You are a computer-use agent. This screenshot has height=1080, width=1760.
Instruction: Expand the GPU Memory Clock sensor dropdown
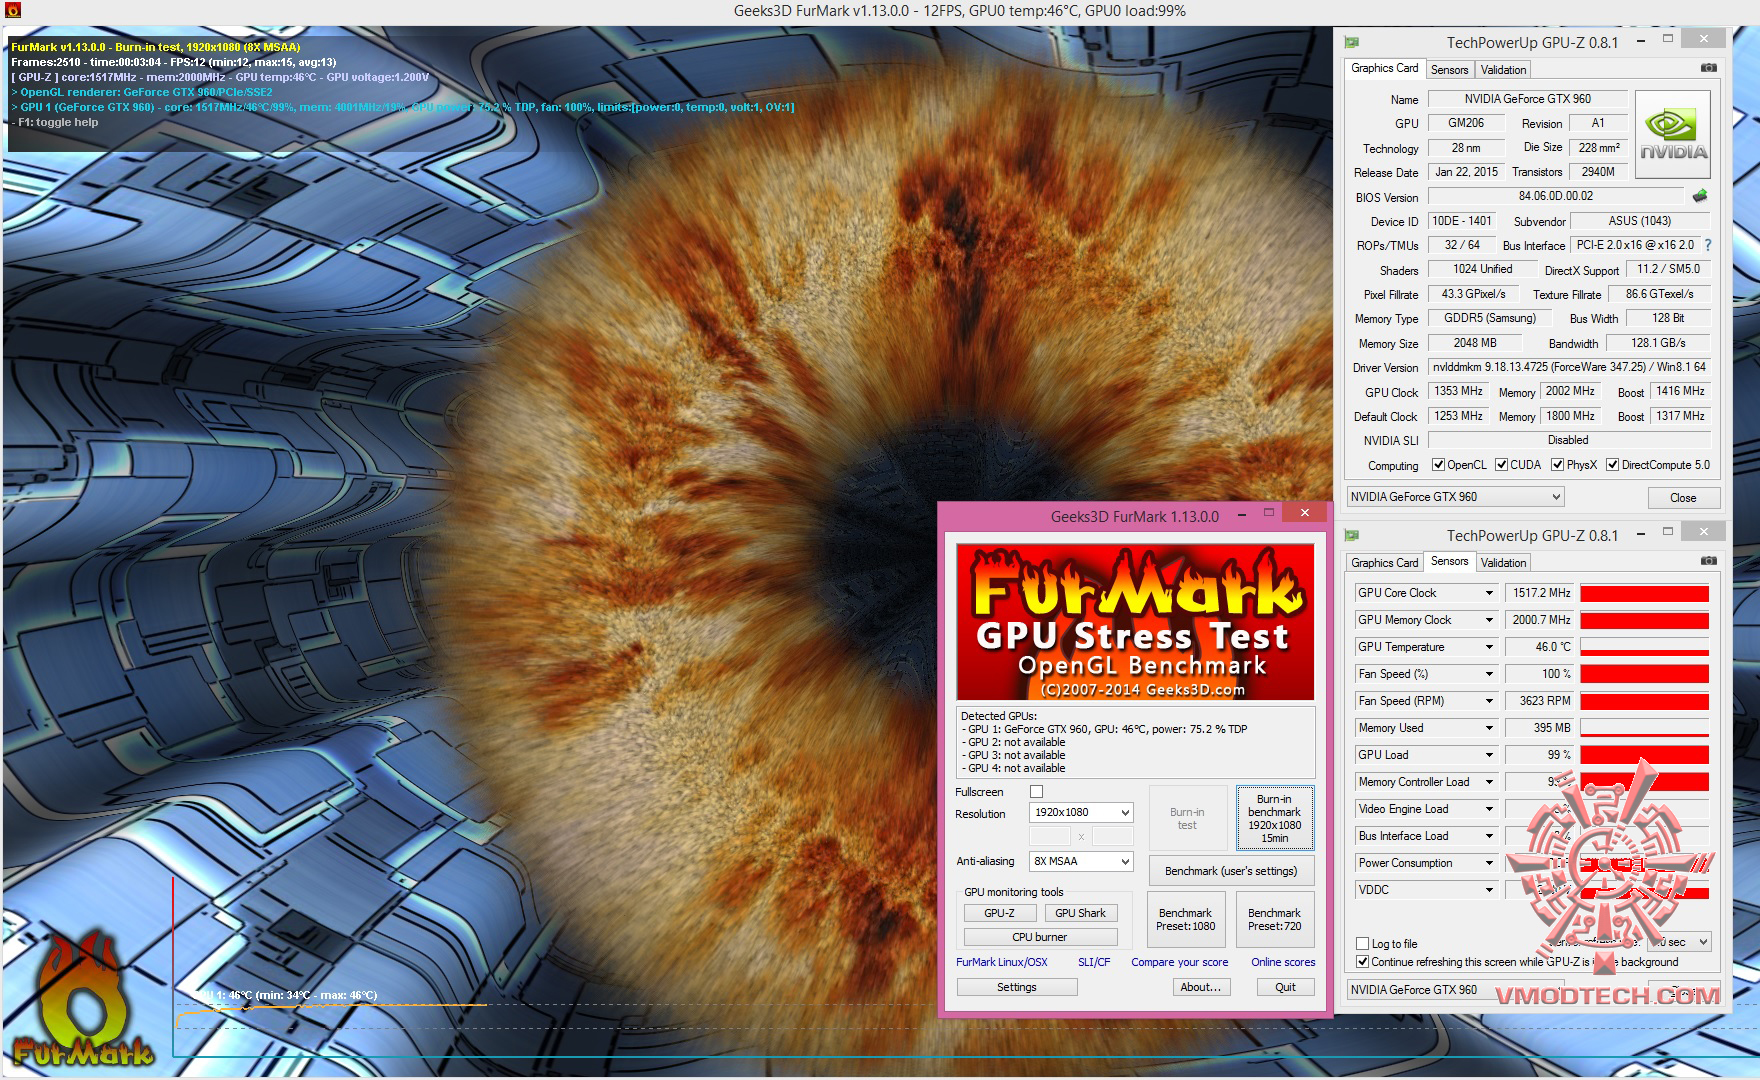click(1489, 620)
